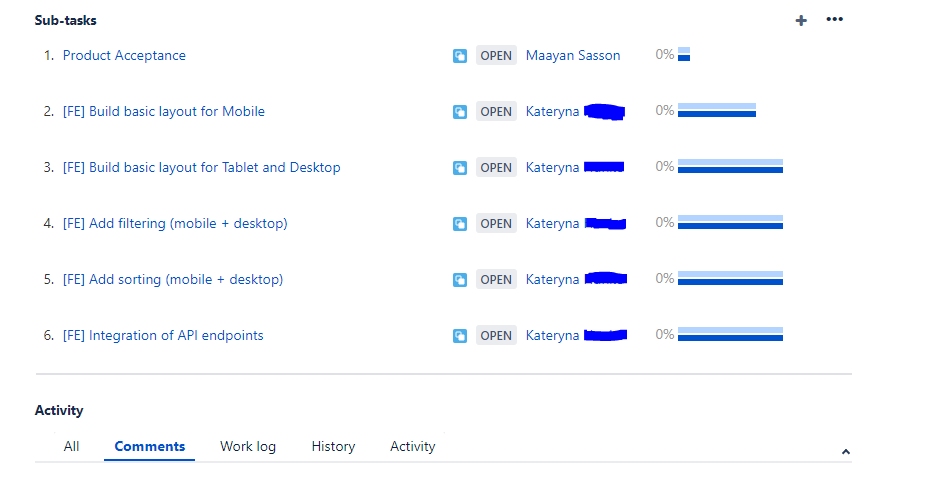The image size is (936, 484).
Task: Click sub-task type icon for Product Acceptance
Action: pos(460,56)
